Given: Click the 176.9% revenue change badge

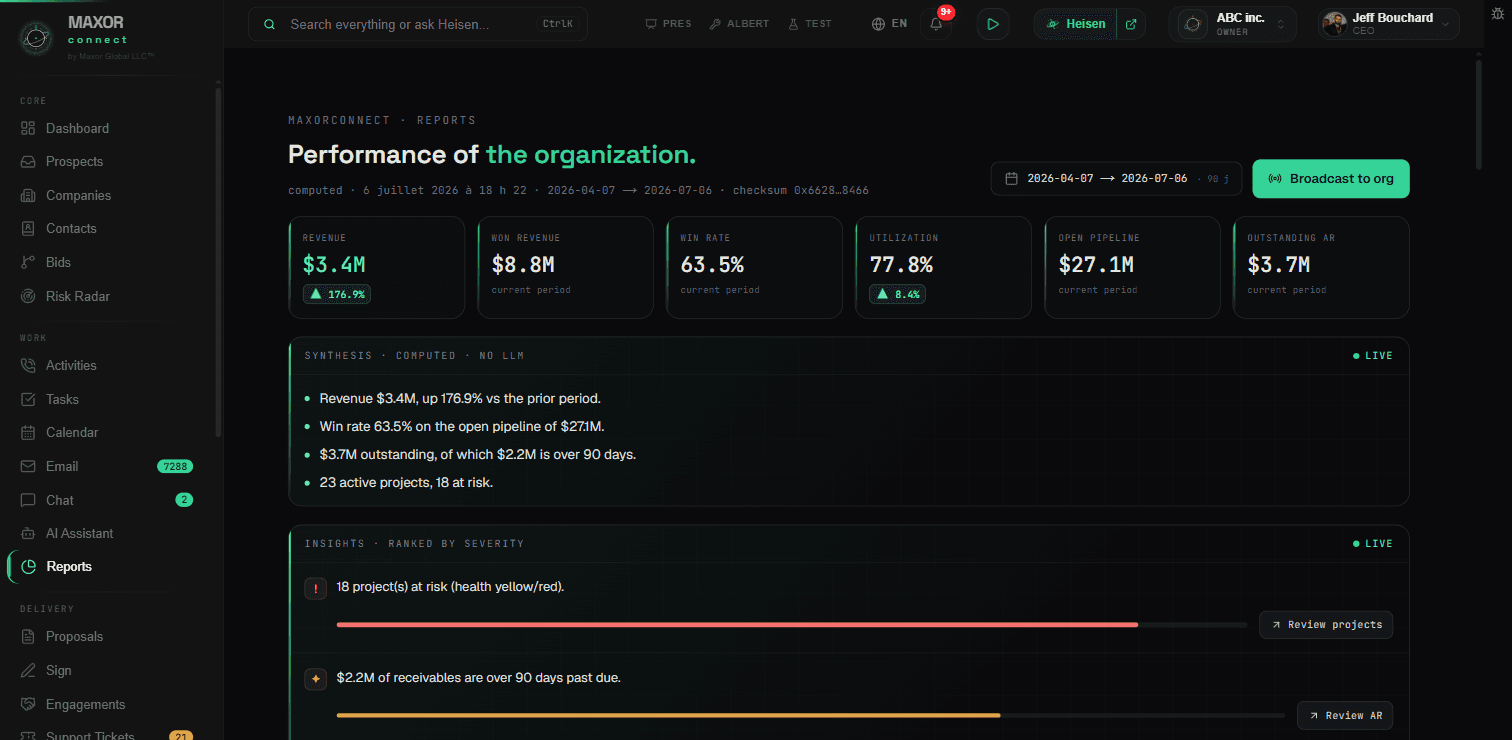Looking at the screenshot, I should point(337,294).
